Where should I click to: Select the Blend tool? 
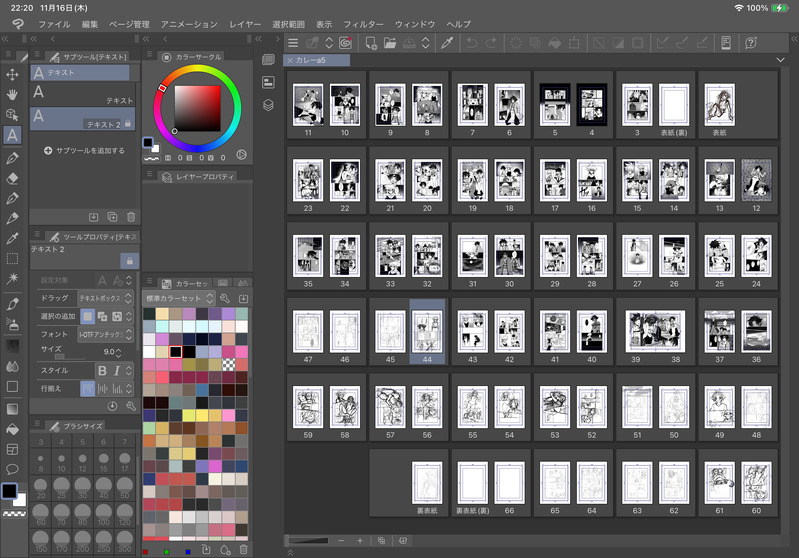pyautogui.click(x=12, y=366)
